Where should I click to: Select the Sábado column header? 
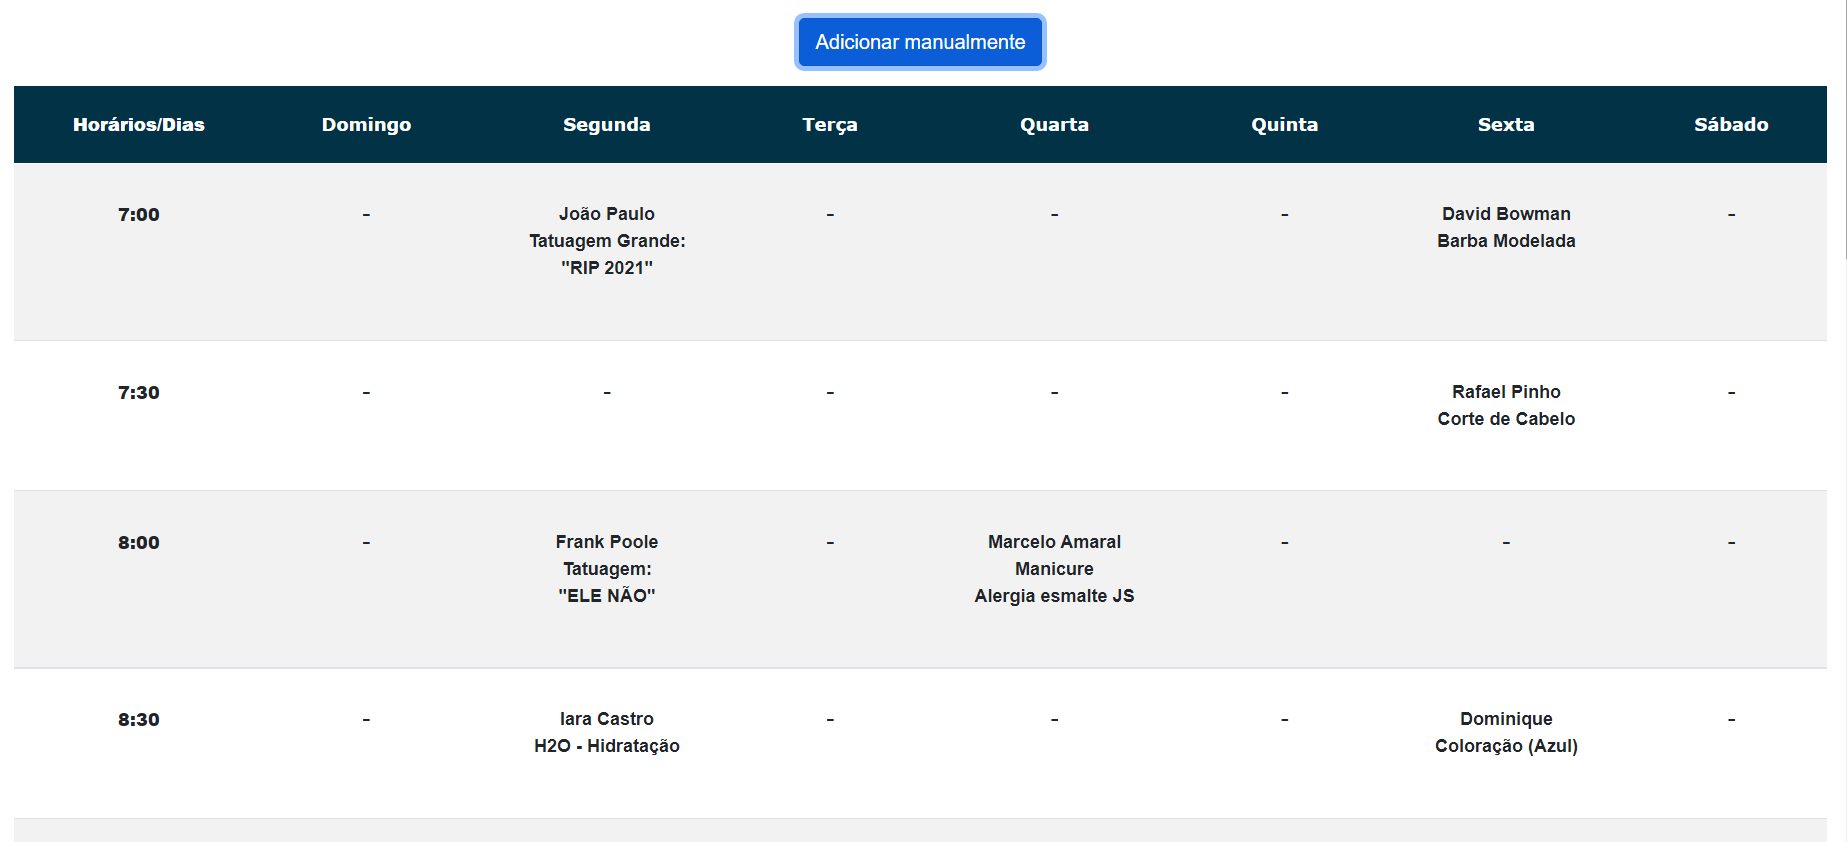point(1730,125)
